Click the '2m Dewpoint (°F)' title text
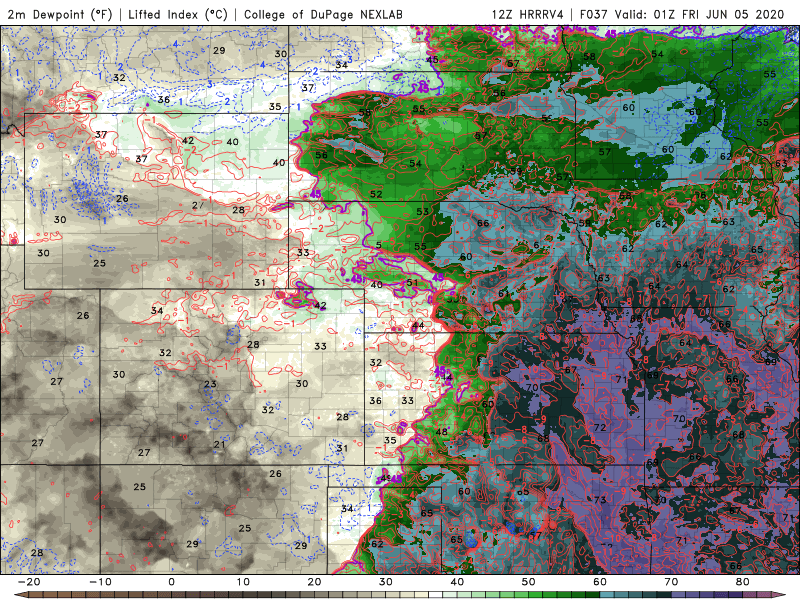800x600 pixels. pos(60,14)
